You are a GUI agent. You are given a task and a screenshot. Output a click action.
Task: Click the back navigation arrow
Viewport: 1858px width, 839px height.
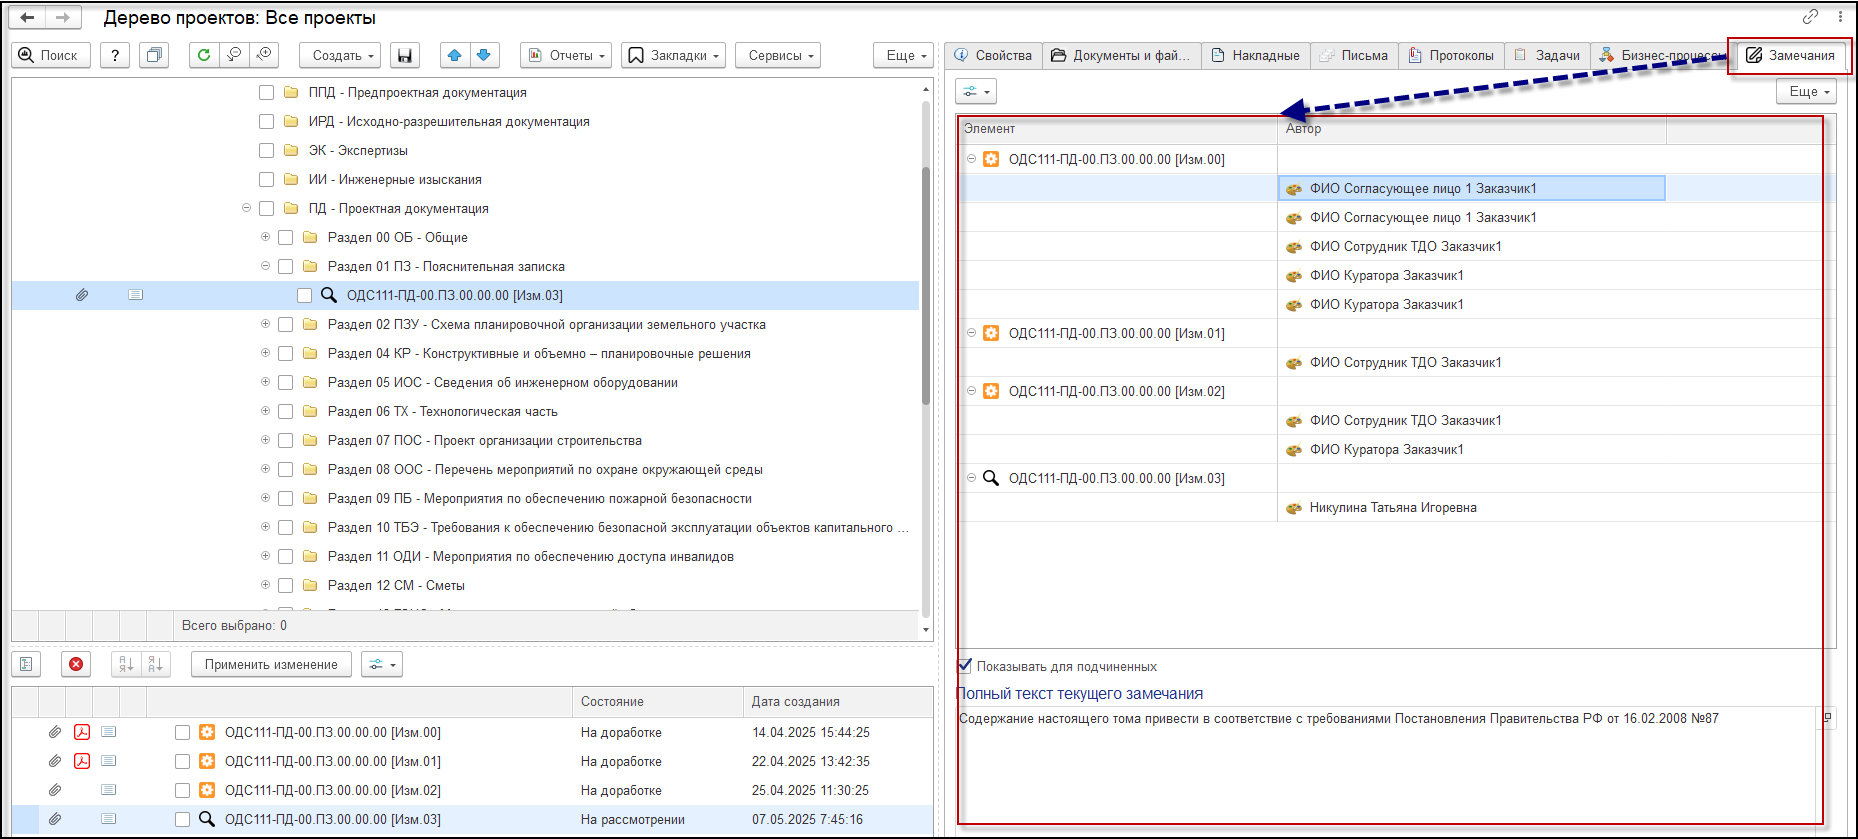pos(27,17)
